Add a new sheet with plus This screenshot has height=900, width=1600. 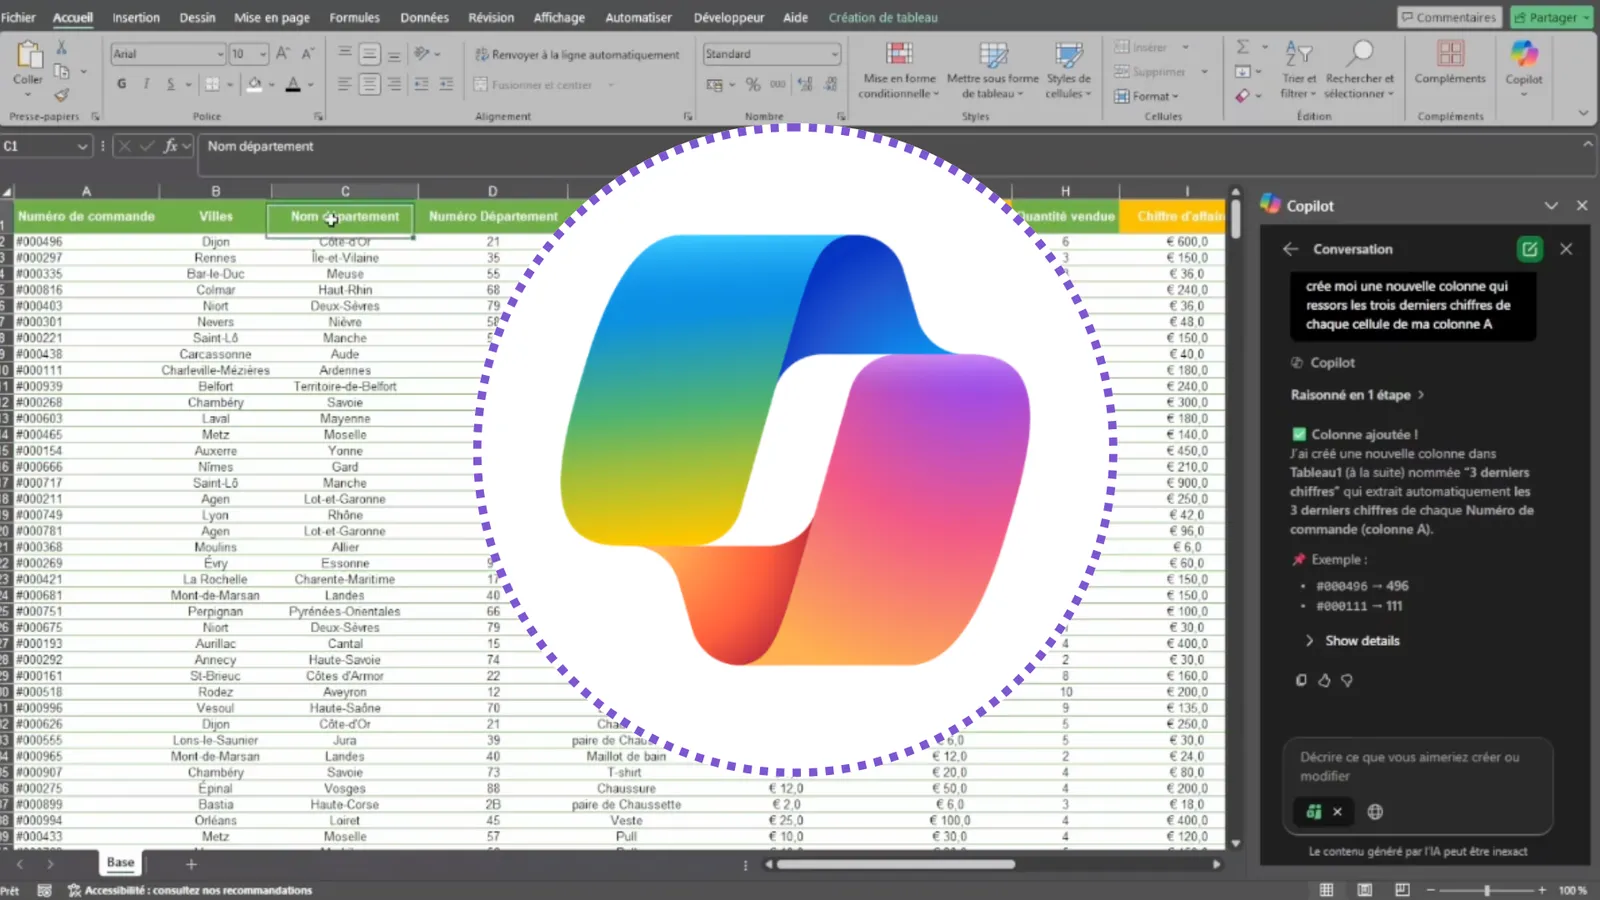(191, 864)
